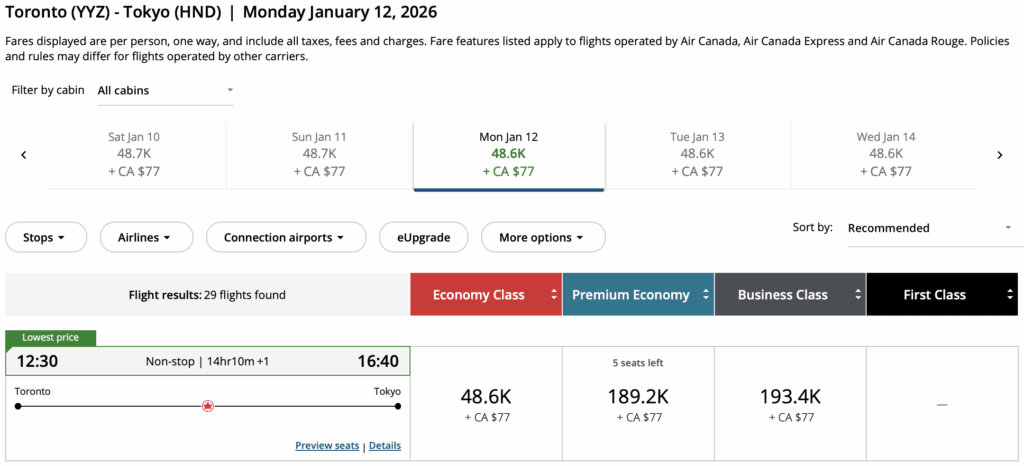
Task: Open Connection airports filter
Action: click(283, 238)
